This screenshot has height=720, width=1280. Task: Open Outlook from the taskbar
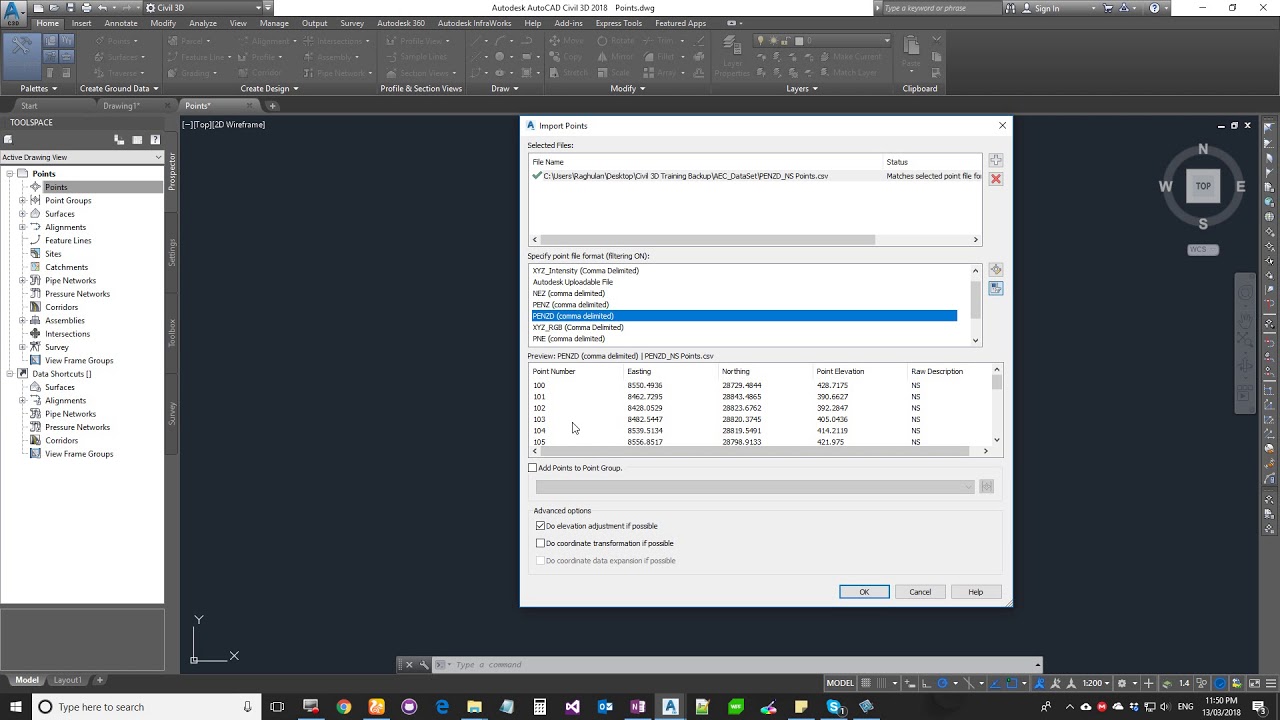click(605, 707)
